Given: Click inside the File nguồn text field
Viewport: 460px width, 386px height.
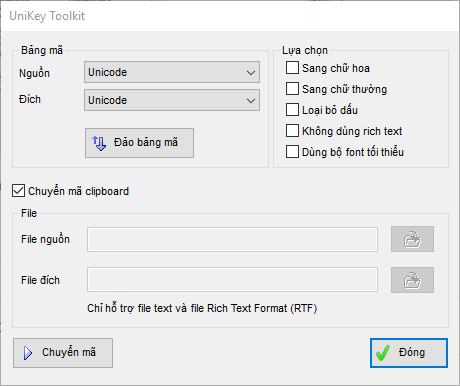Looking at the screenshot, I should [232, 239].
